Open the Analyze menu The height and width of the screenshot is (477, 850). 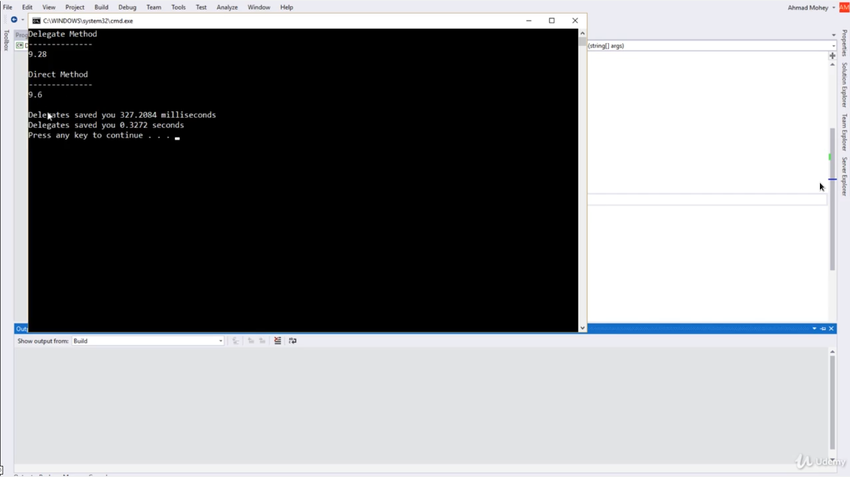tap(227, 7)
